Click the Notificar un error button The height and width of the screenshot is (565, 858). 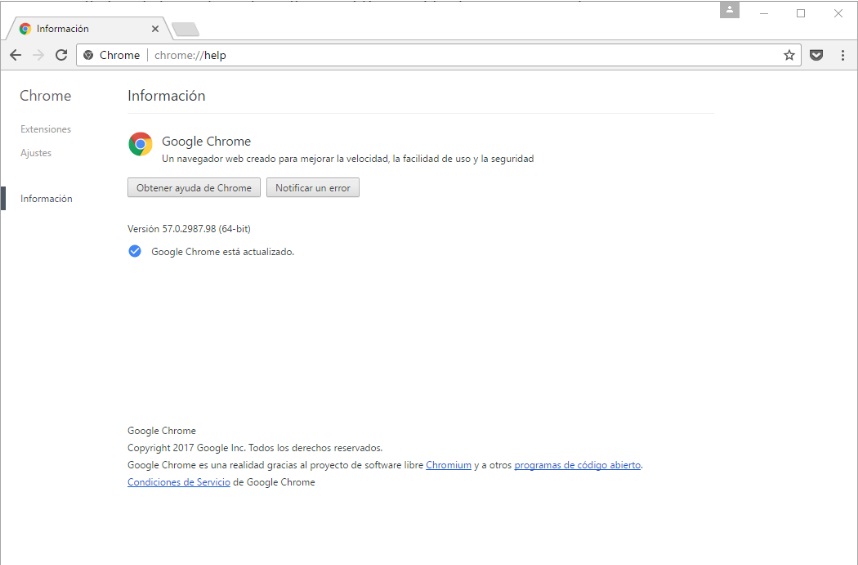(x=312, y=188)
